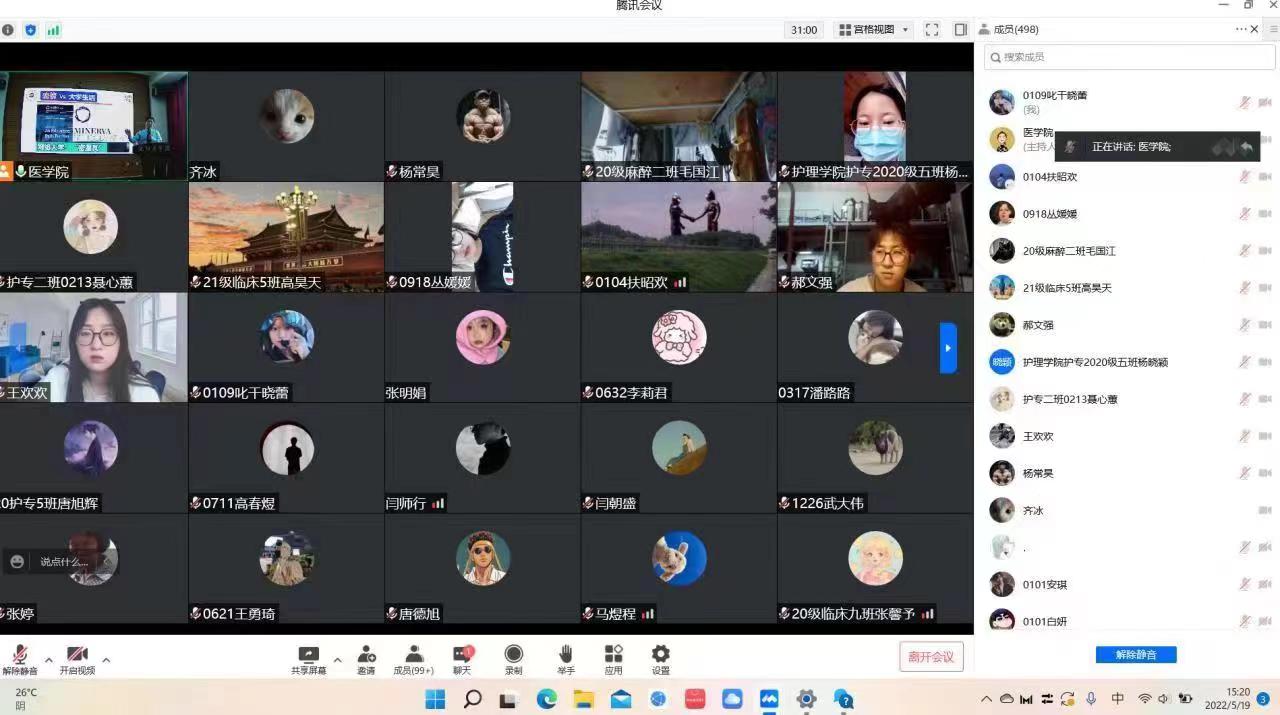1280x715 pixels.
Task: Start recording with the 录制 icon
Action: (513, 657)
